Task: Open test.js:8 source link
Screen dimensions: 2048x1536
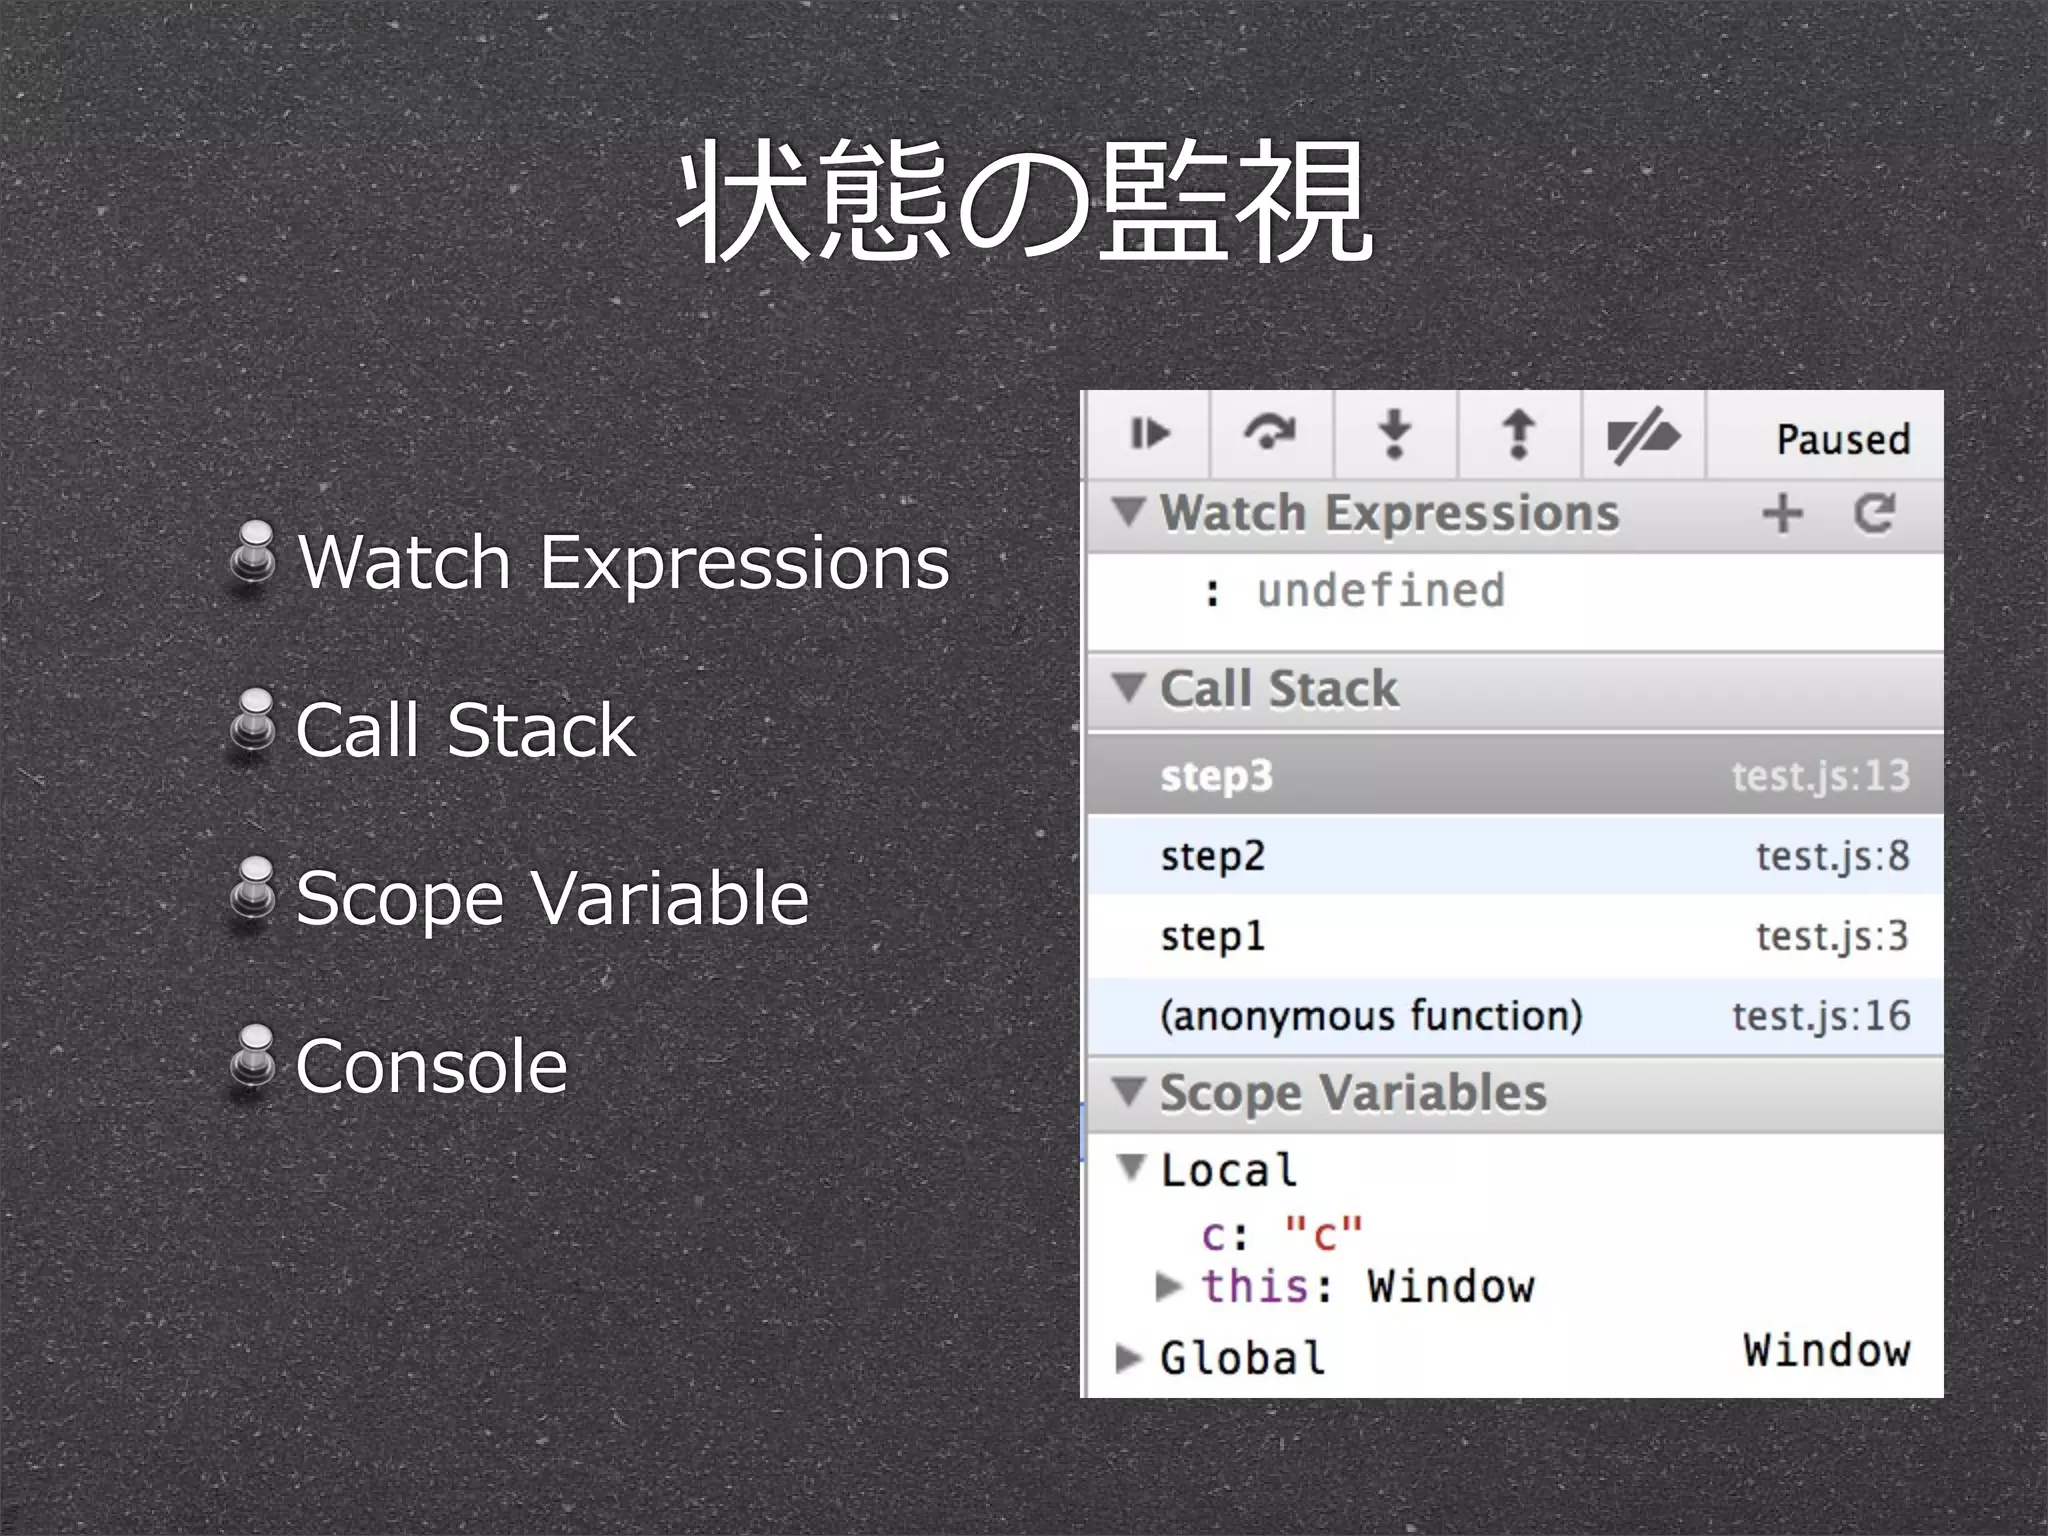Action: 1833,856
